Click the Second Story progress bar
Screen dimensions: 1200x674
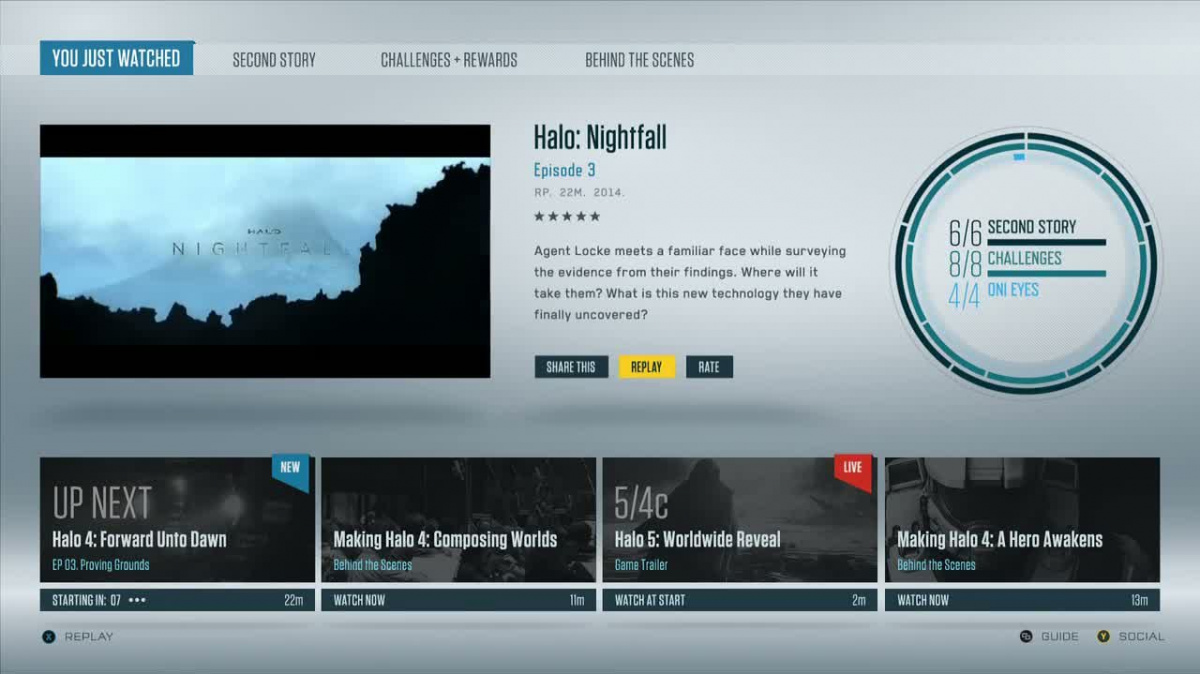(1046, 242)
